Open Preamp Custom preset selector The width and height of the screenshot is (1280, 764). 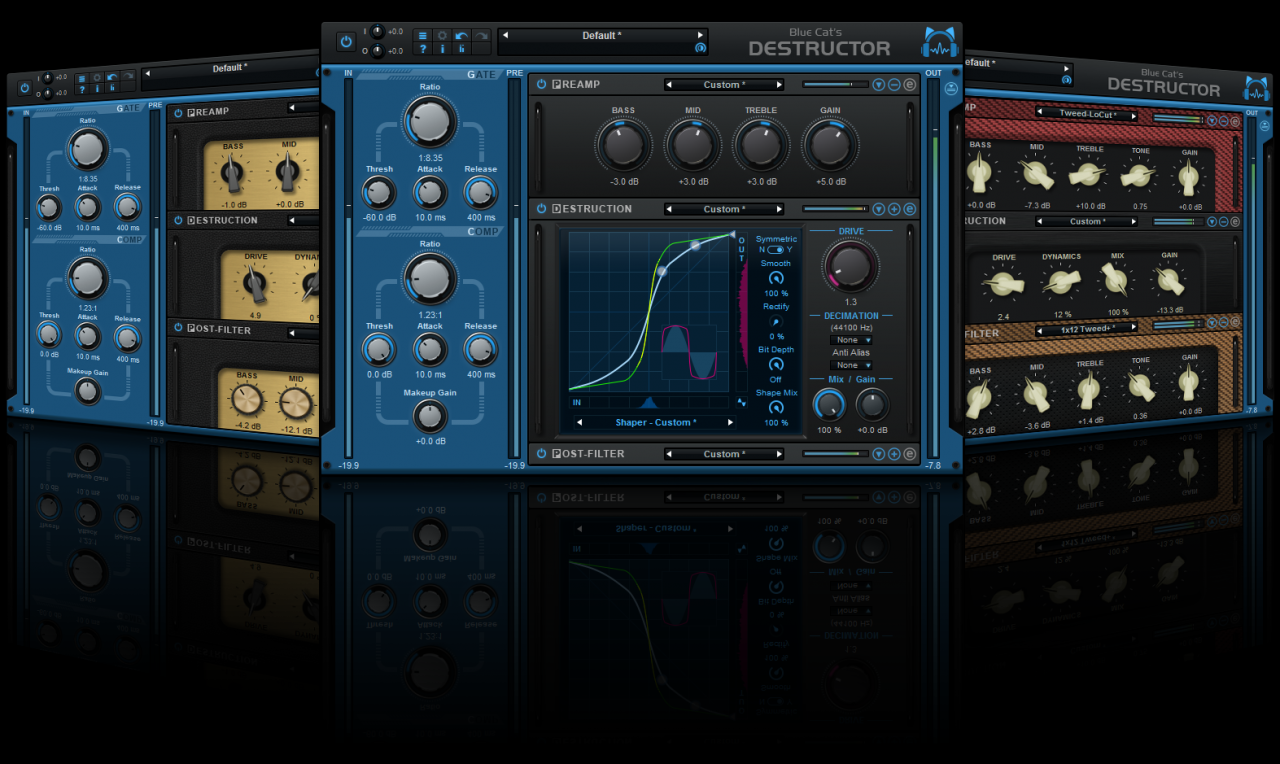tap(724, 85)
